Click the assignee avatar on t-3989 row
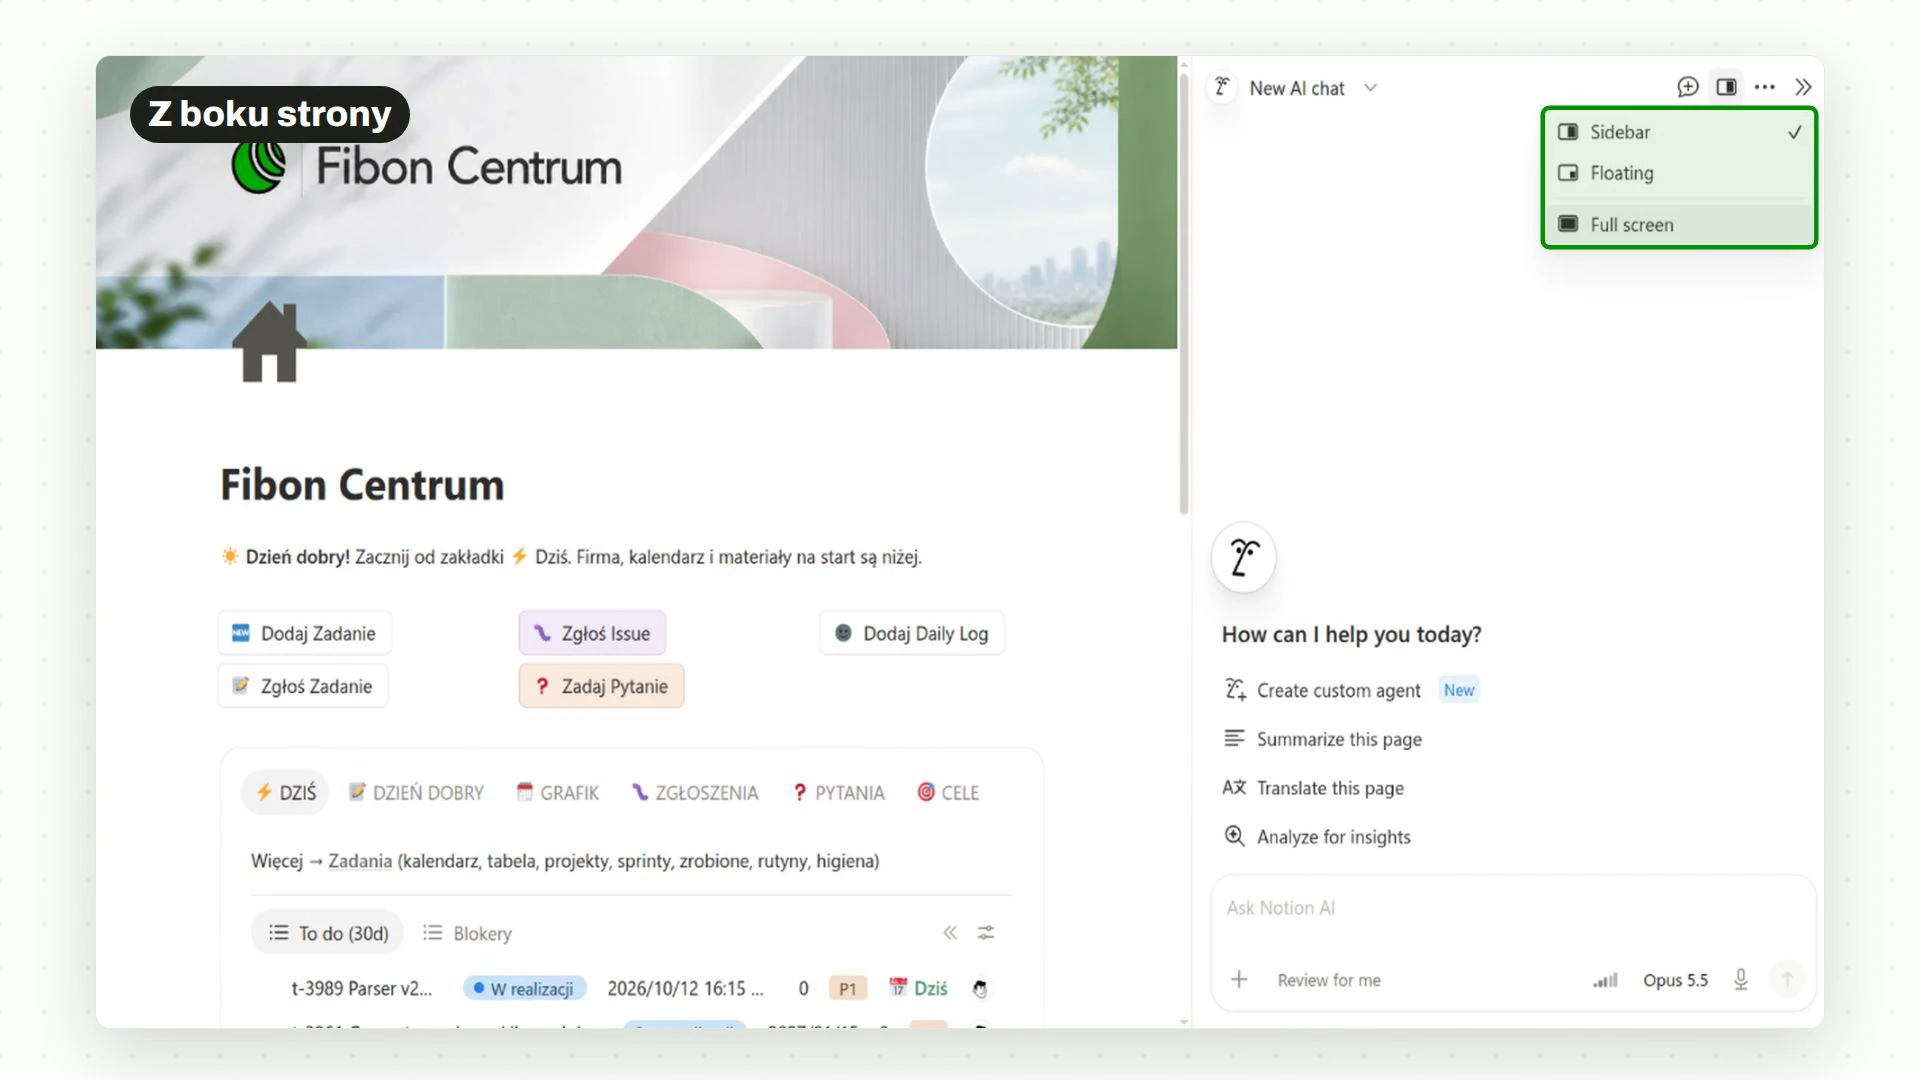Viewport: 1920px width, 1080px height. [x=980, y=989]
